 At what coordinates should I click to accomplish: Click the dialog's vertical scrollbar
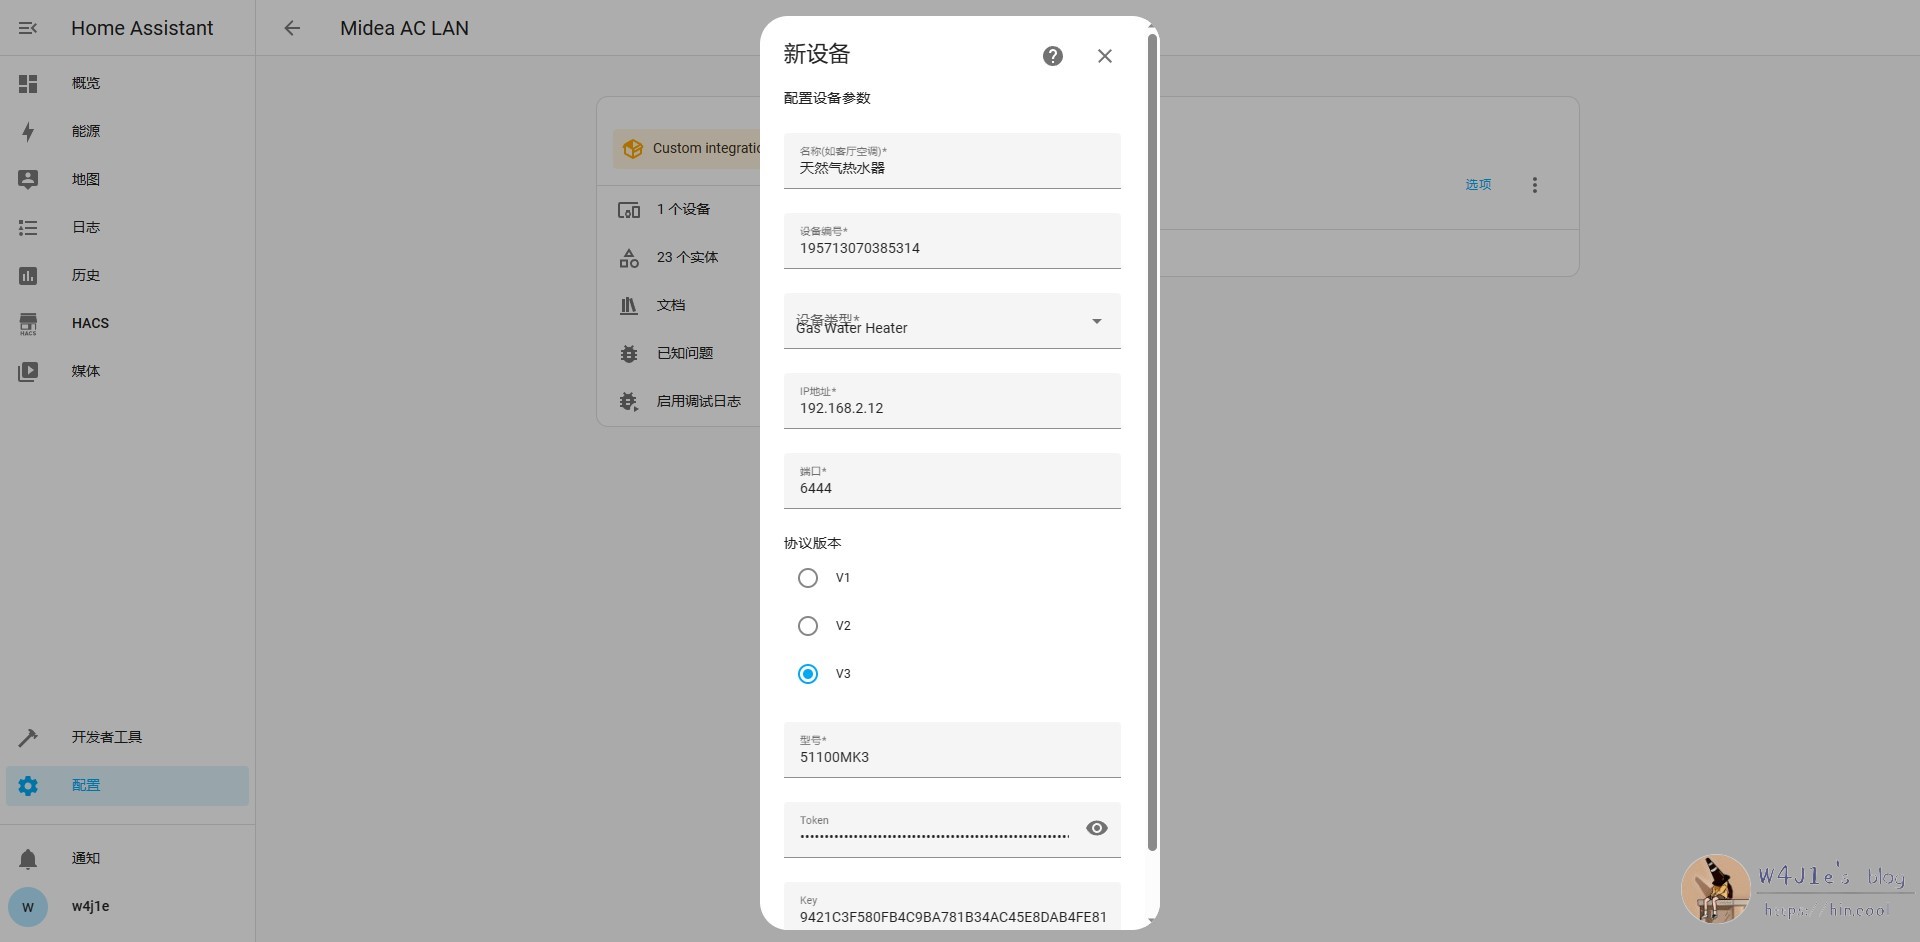[x=1152, y=440]
